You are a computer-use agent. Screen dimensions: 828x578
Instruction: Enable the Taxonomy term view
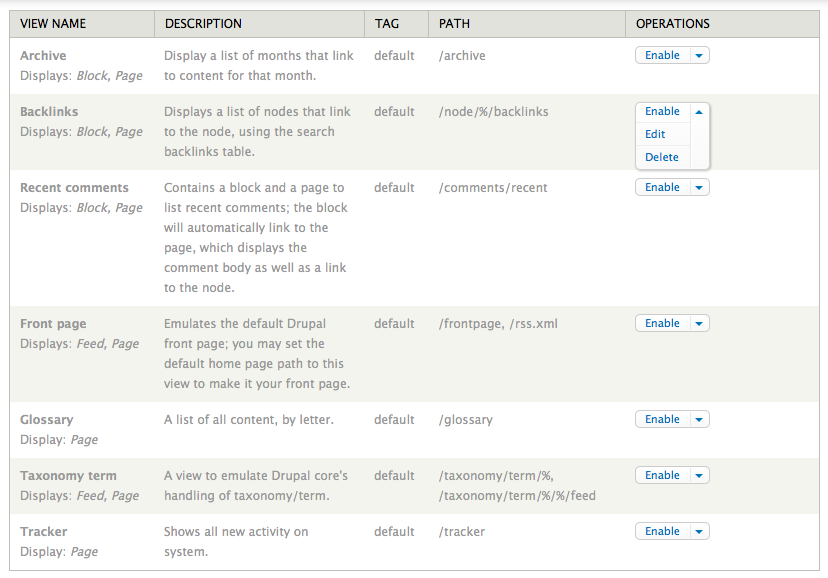click(x=662, y=475)
